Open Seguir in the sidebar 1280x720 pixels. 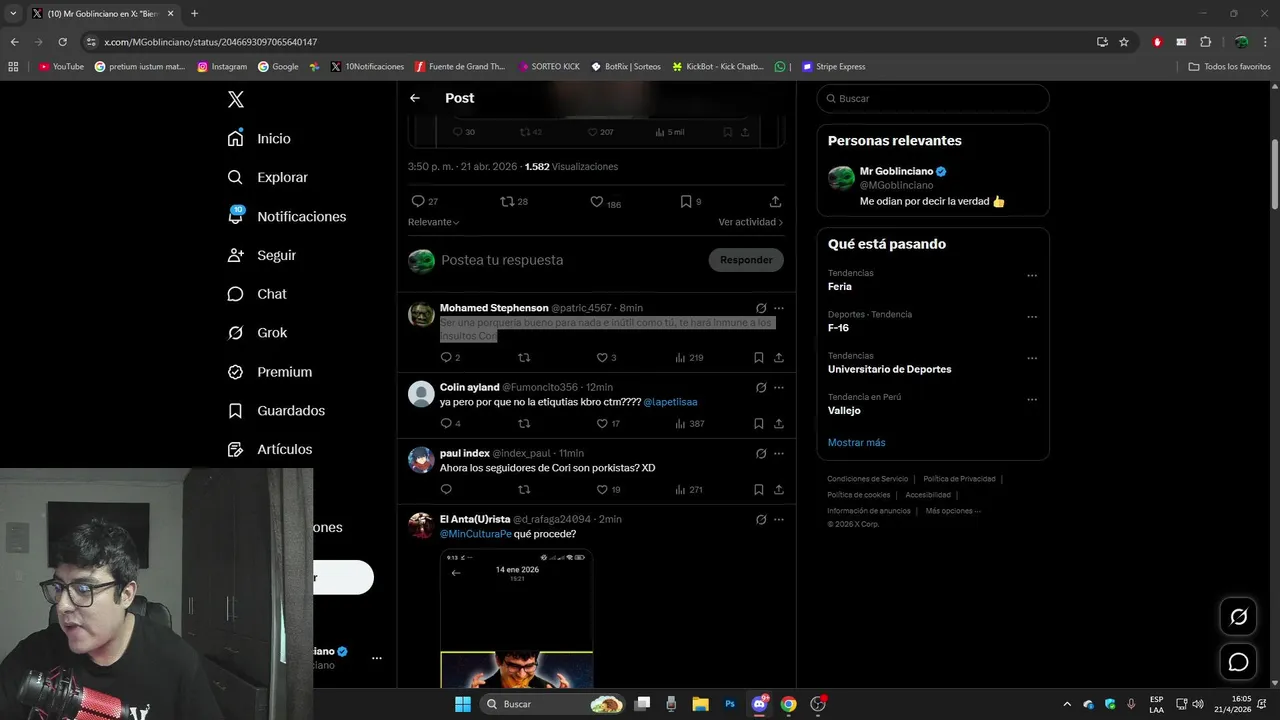(262, 255)
